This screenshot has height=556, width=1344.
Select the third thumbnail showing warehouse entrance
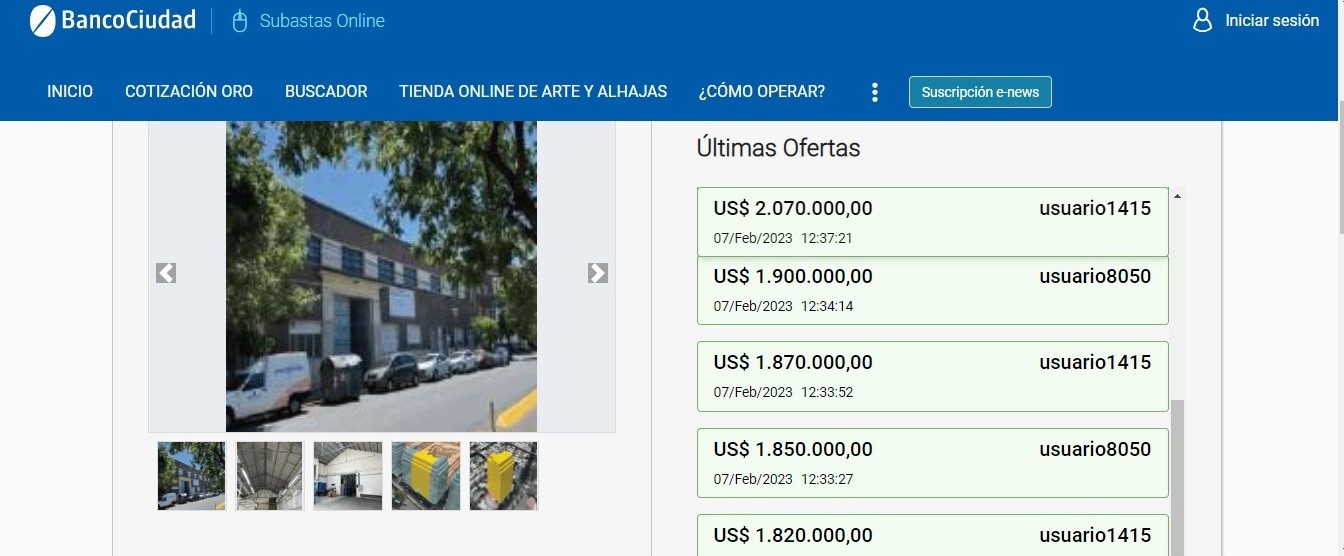coord(348,476)
